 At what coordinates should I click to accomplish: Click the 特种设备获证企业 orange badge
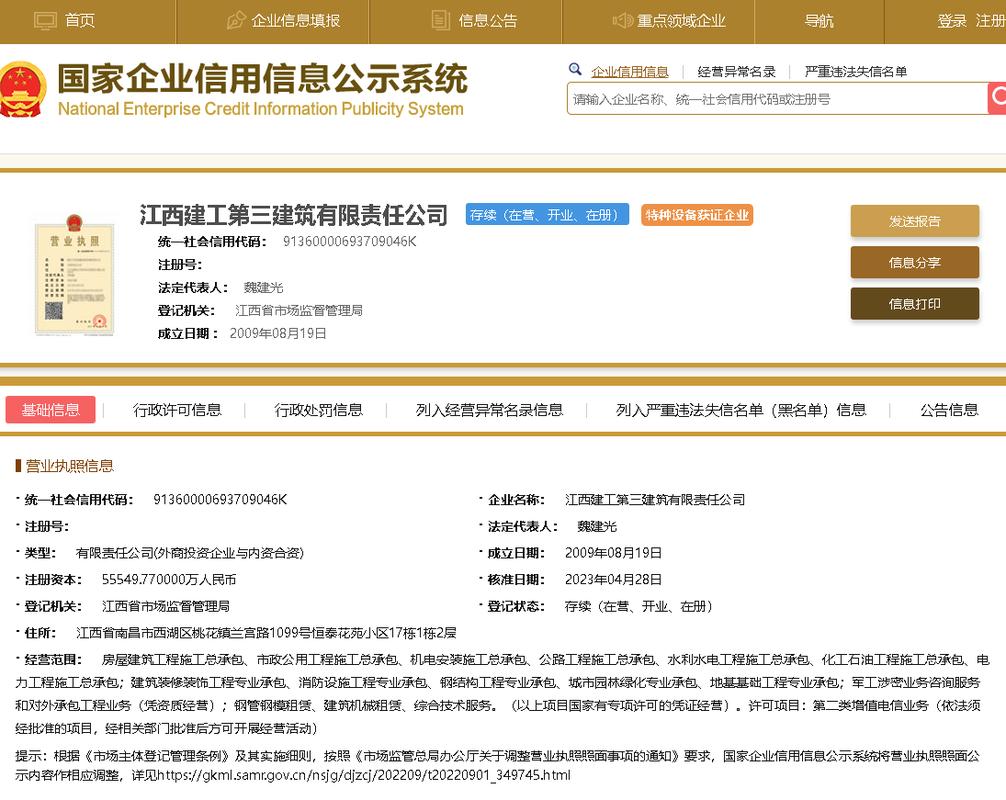click(x=696, y=214)
